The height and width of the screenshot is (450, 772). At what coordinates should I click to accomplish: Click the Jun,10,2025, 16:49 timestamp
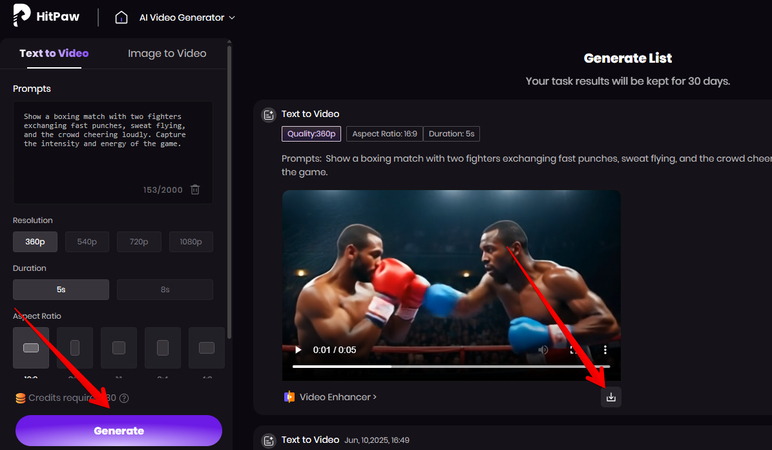point(377,440)
